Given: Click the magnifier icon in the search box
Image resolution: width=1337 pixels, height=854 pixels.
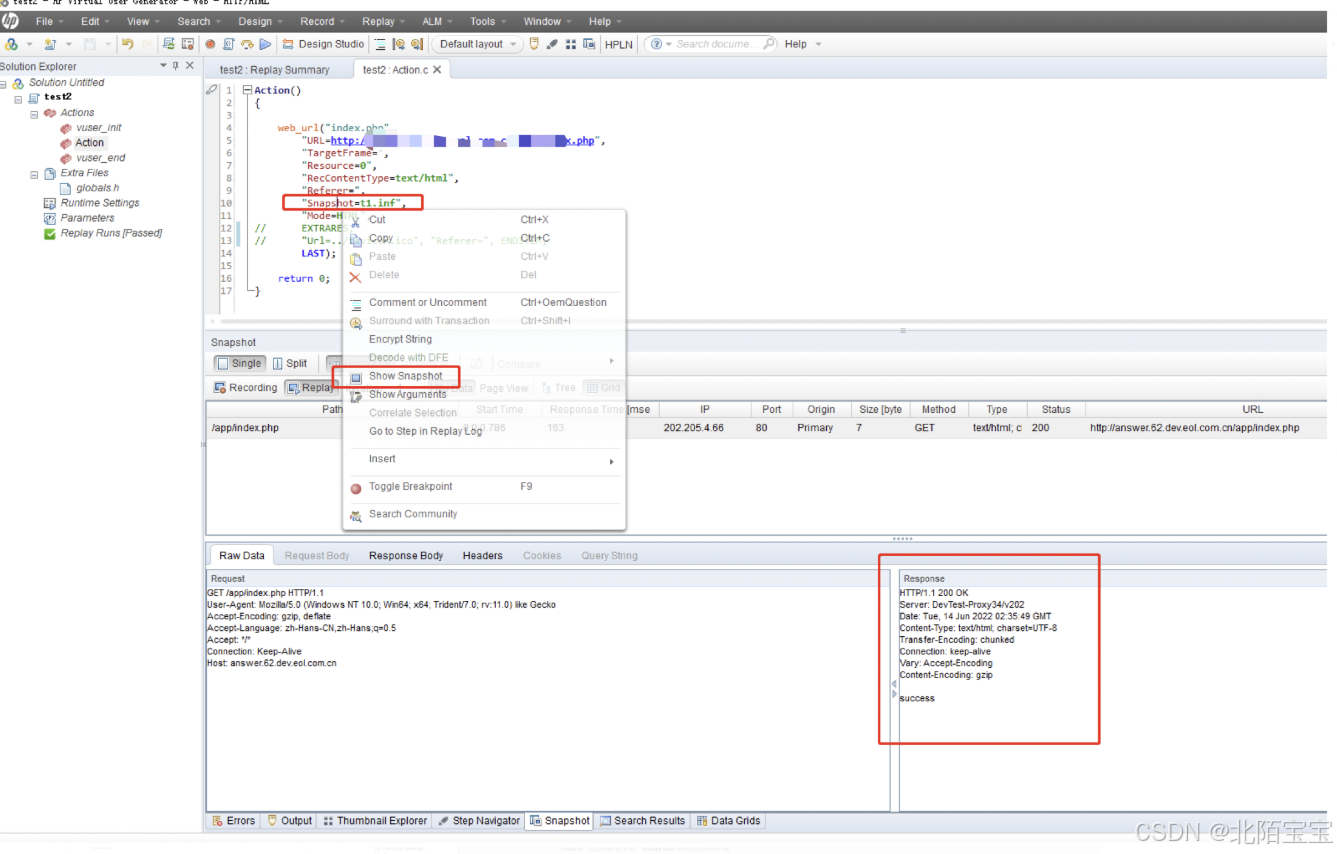Looking at the screenshot, I should coord(768,44).
